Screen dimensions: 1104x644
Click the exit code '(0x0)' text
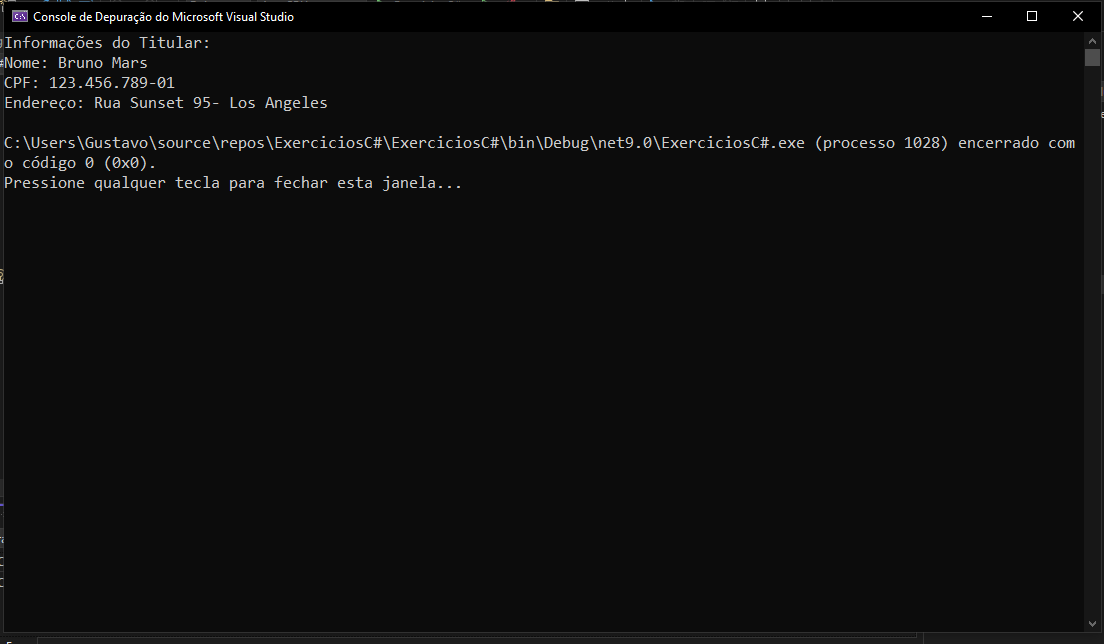(x=130, y=163)
